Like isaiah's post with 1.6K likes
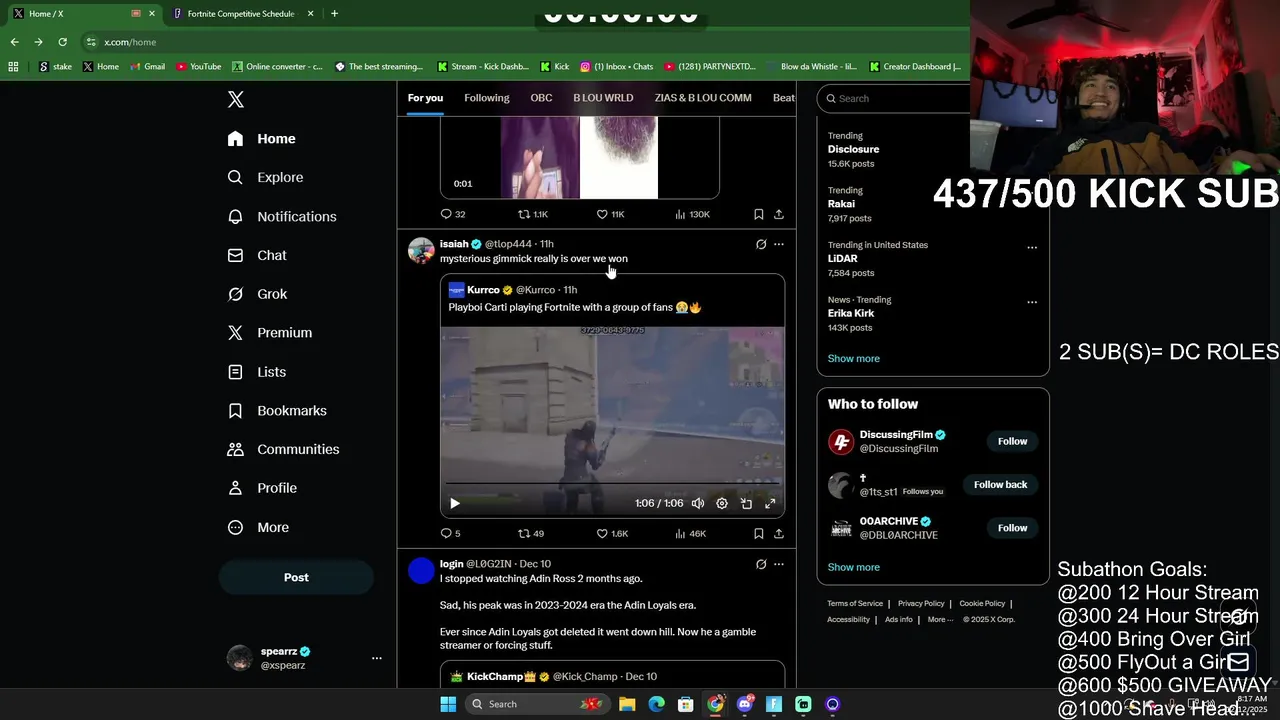Viewport: 1280px width, 720px height. click(611, 534)
